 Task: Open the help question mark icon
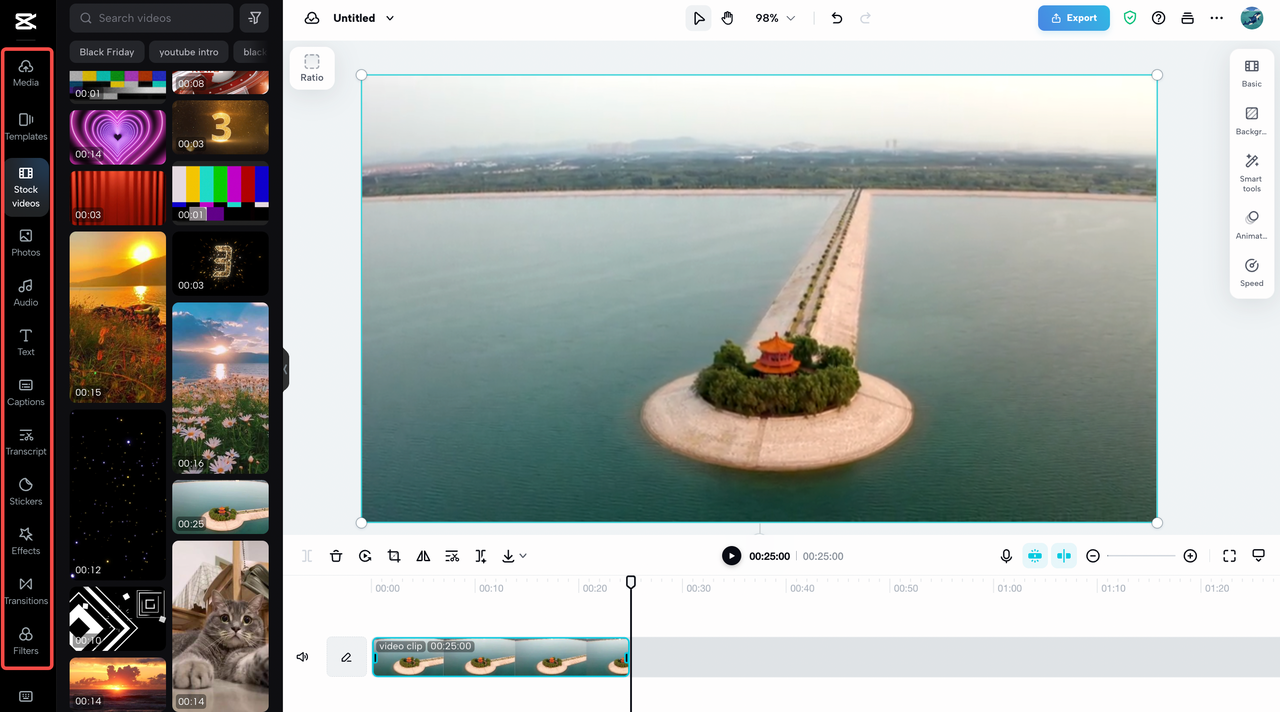(1158, 18)
